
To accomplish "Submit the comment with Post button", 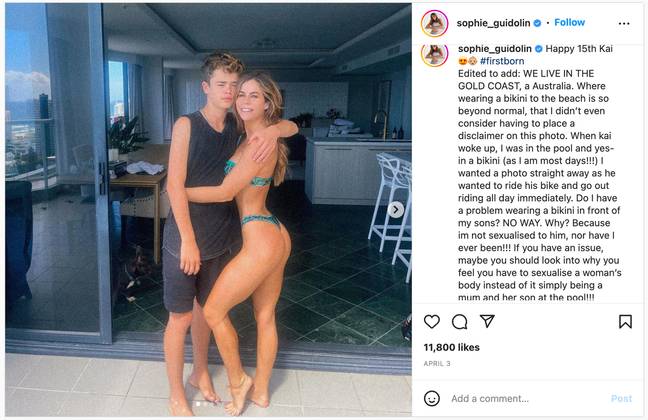I will [621, 399].
